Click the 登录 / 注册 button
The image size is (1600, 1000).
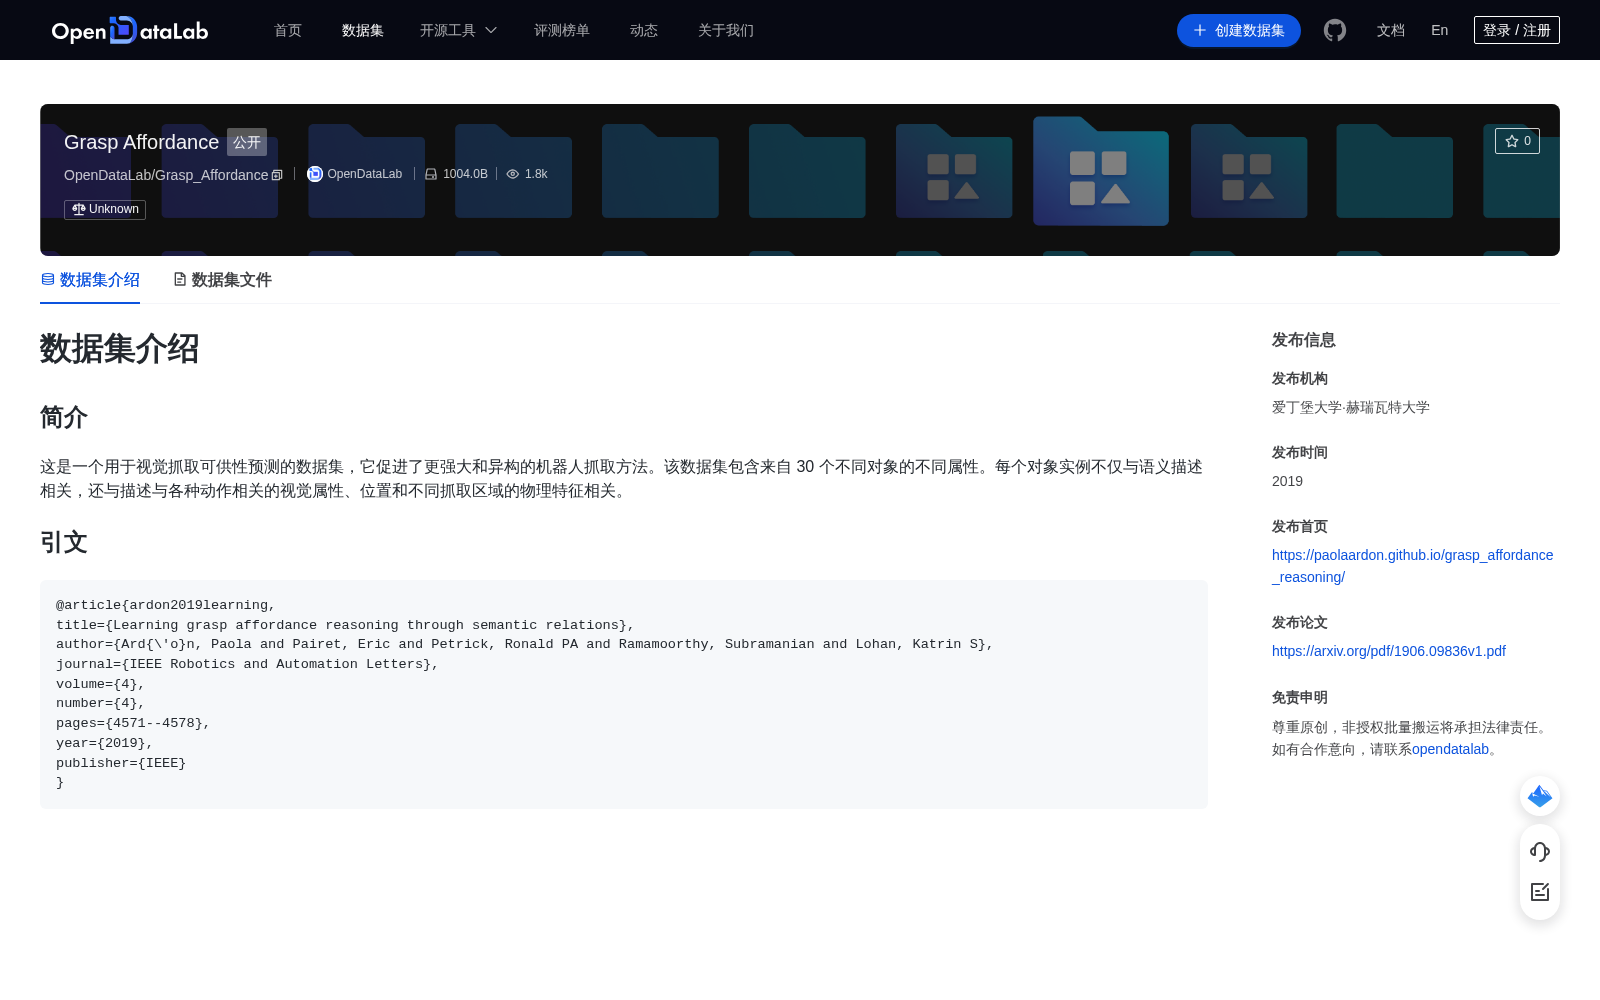1517,30
